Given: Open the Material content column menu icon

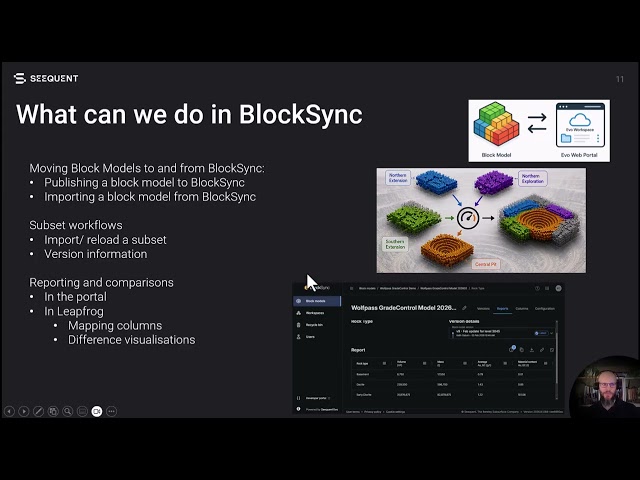Looking at the screenshot, I should click(546, 363).
